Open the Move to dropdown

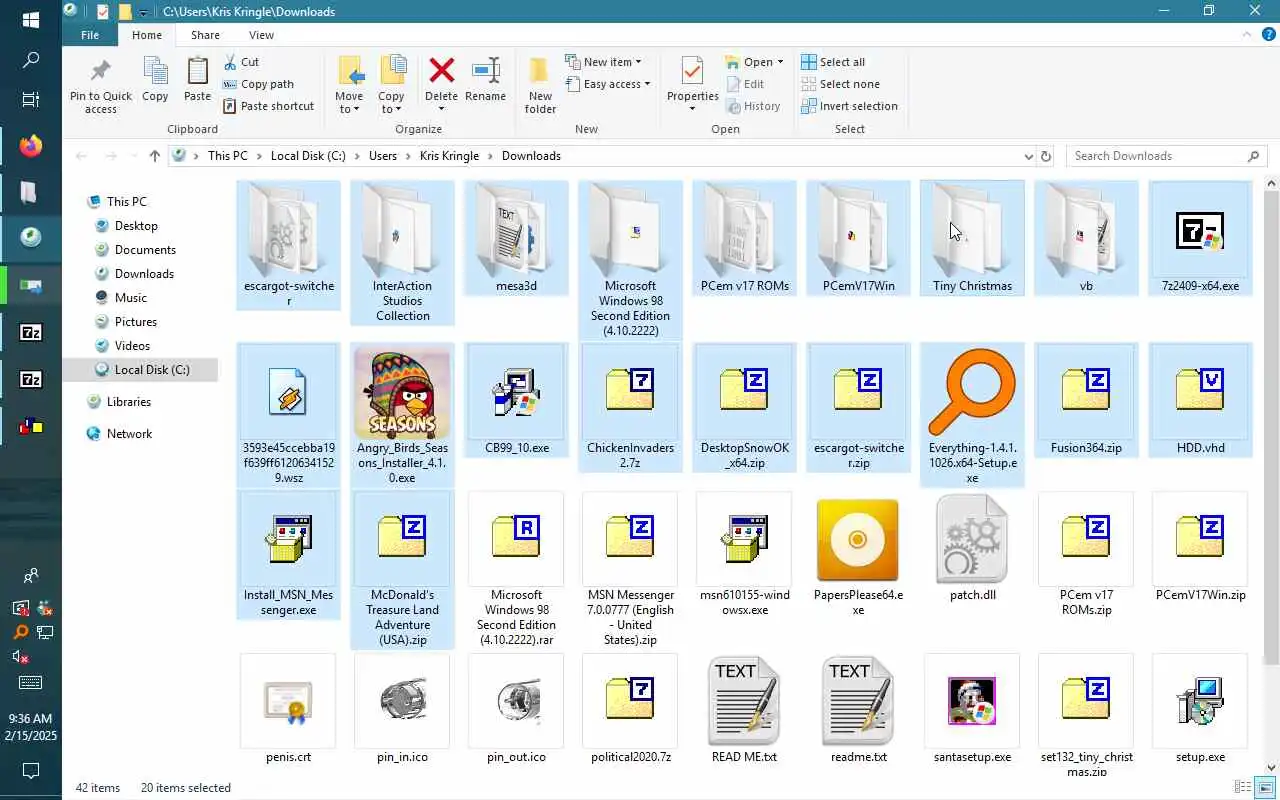click(x=349, y=85)
